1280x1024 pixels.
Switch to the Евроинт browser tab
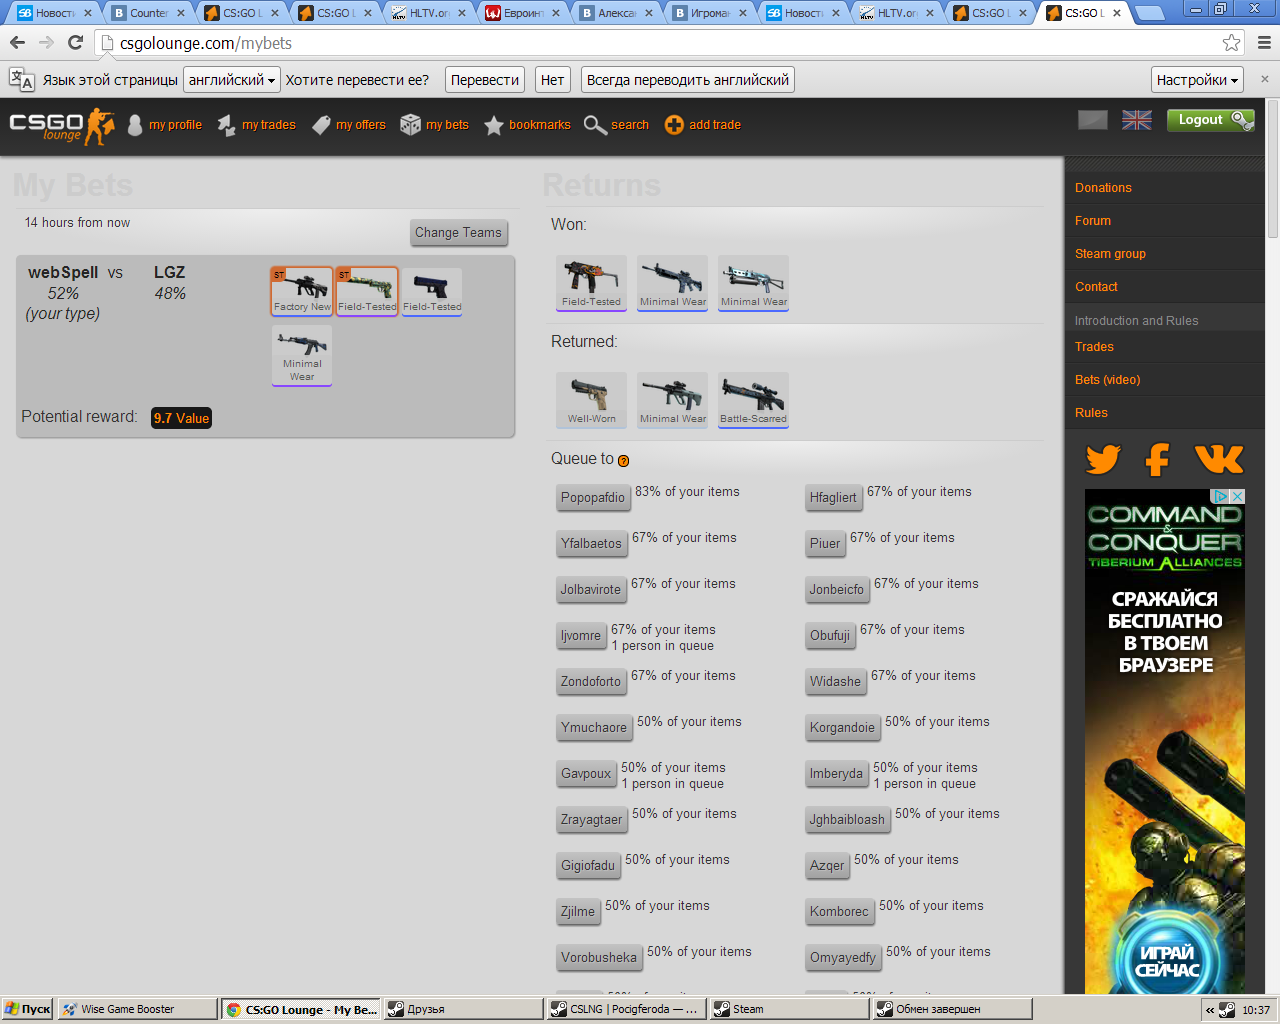[522, 13]
